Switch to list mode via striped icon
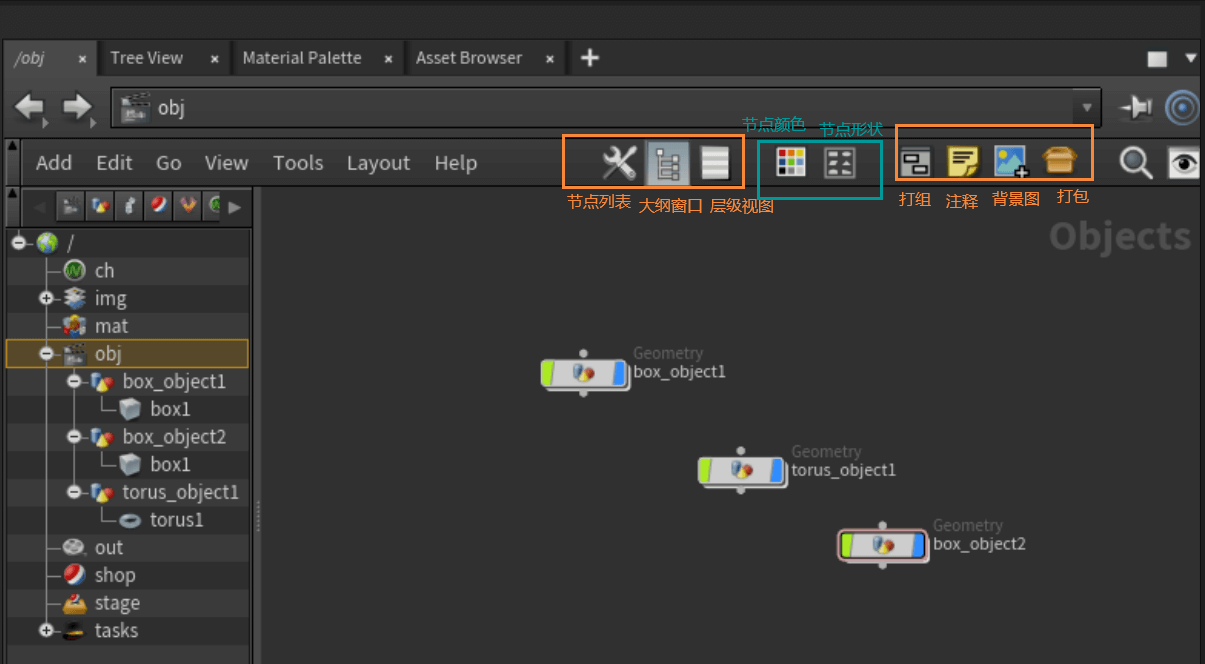The image size is (1205, 664). pyautogui.click(x=715, y=162)
